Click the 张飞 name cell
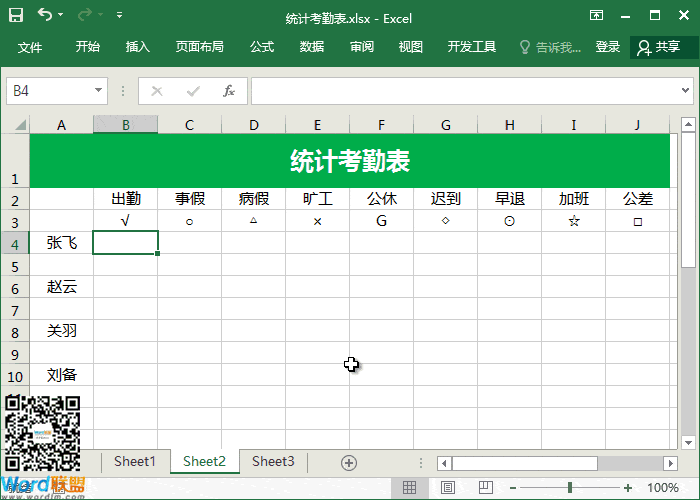Image resolution: width=700 pixels, height=500 pixels. (62, 243)
